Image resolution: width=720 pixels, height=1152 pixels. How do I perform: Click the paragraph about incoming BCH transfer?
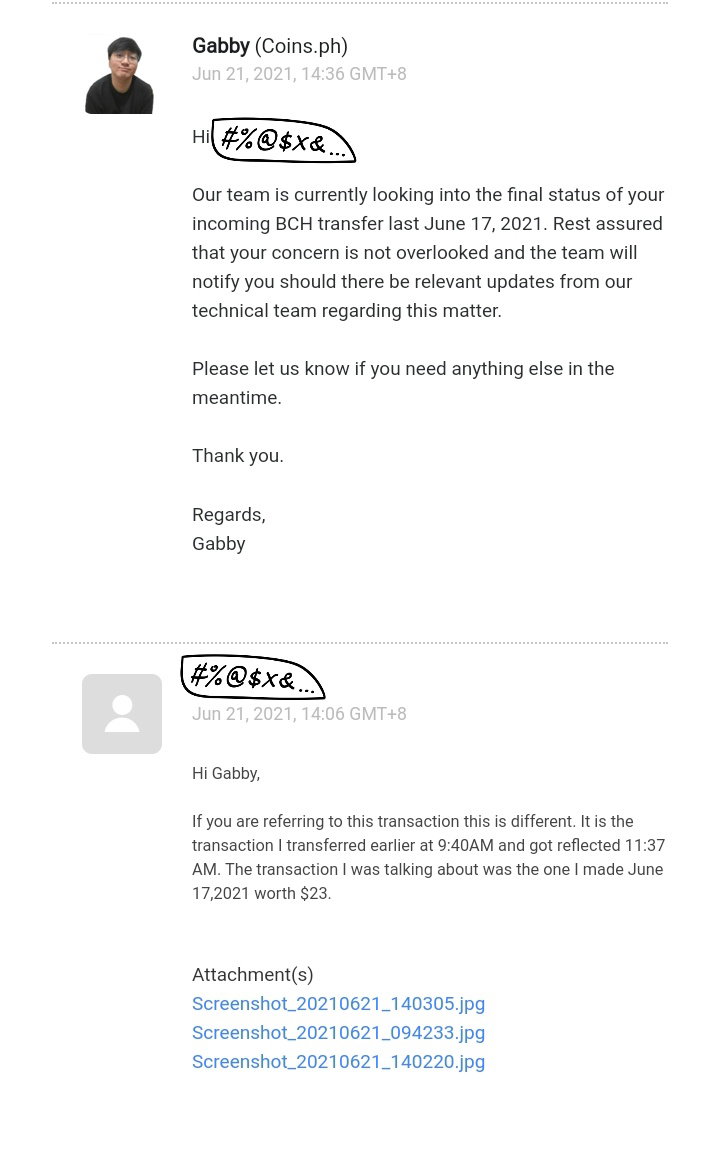pos(428,253)
